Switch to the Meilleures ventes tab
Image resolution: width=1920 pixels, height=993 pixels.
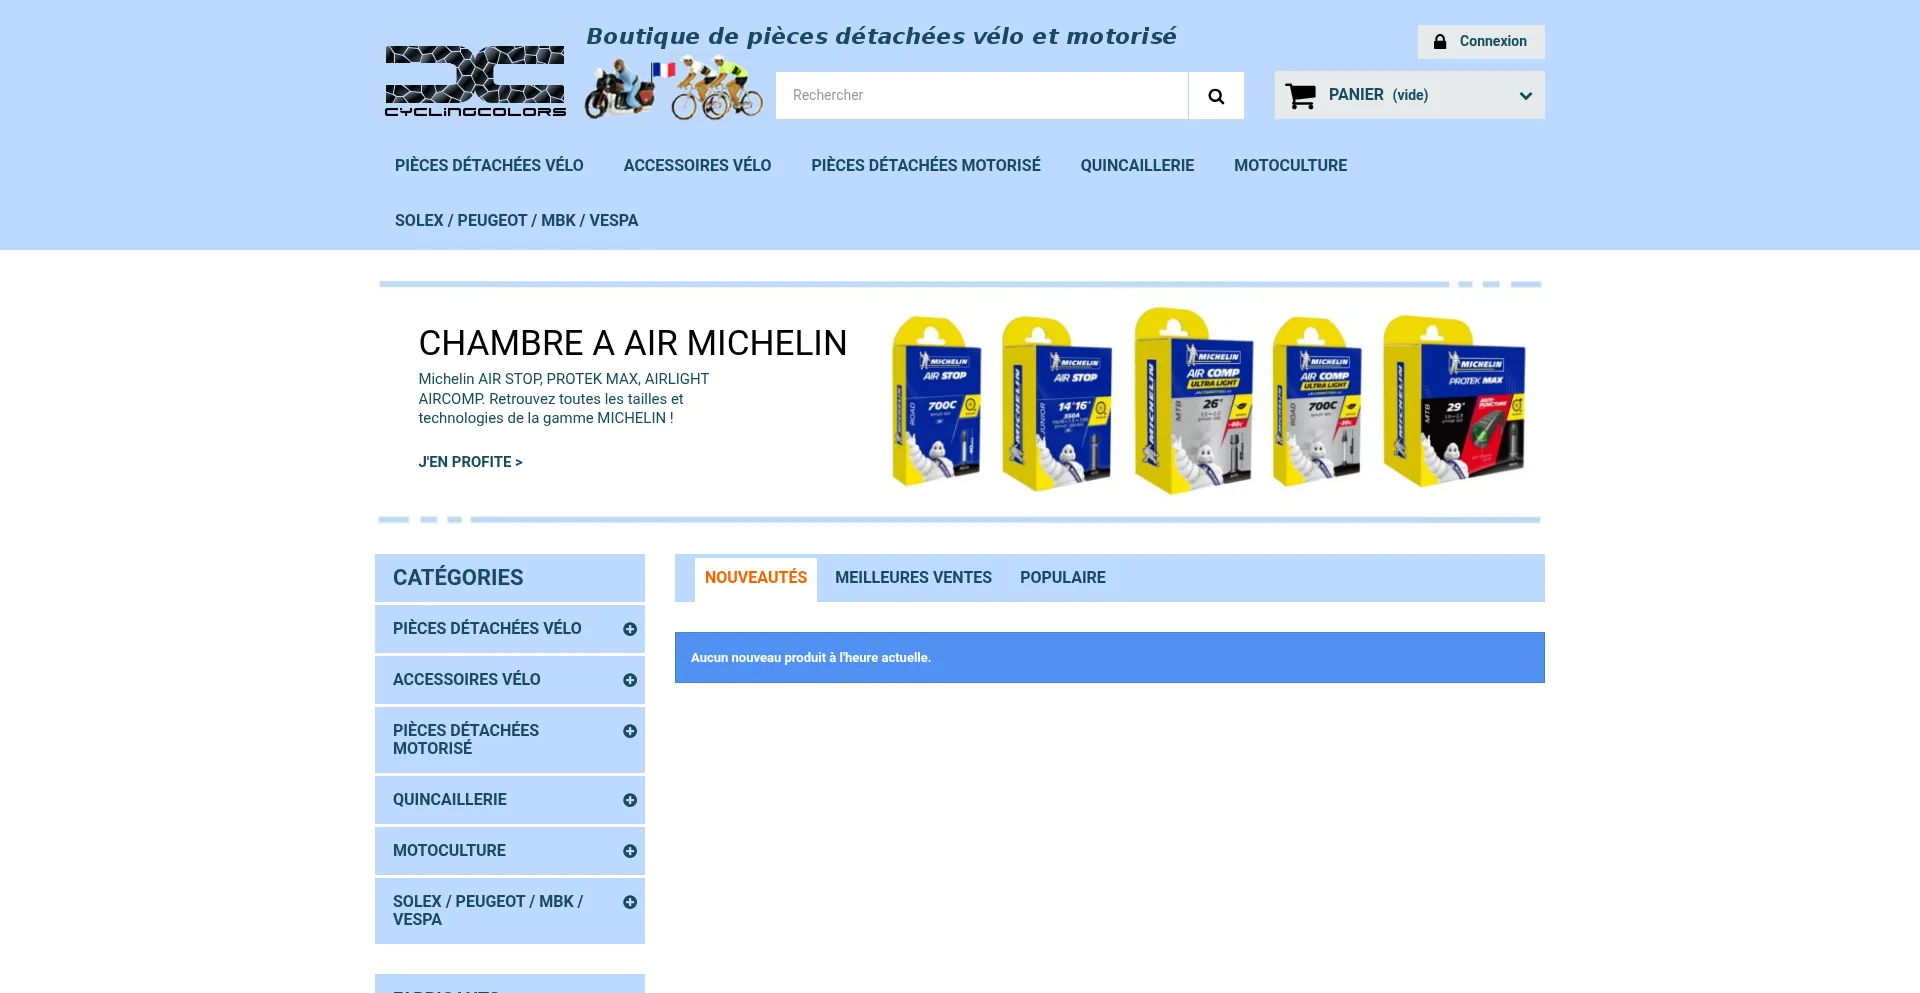point(913,578)
